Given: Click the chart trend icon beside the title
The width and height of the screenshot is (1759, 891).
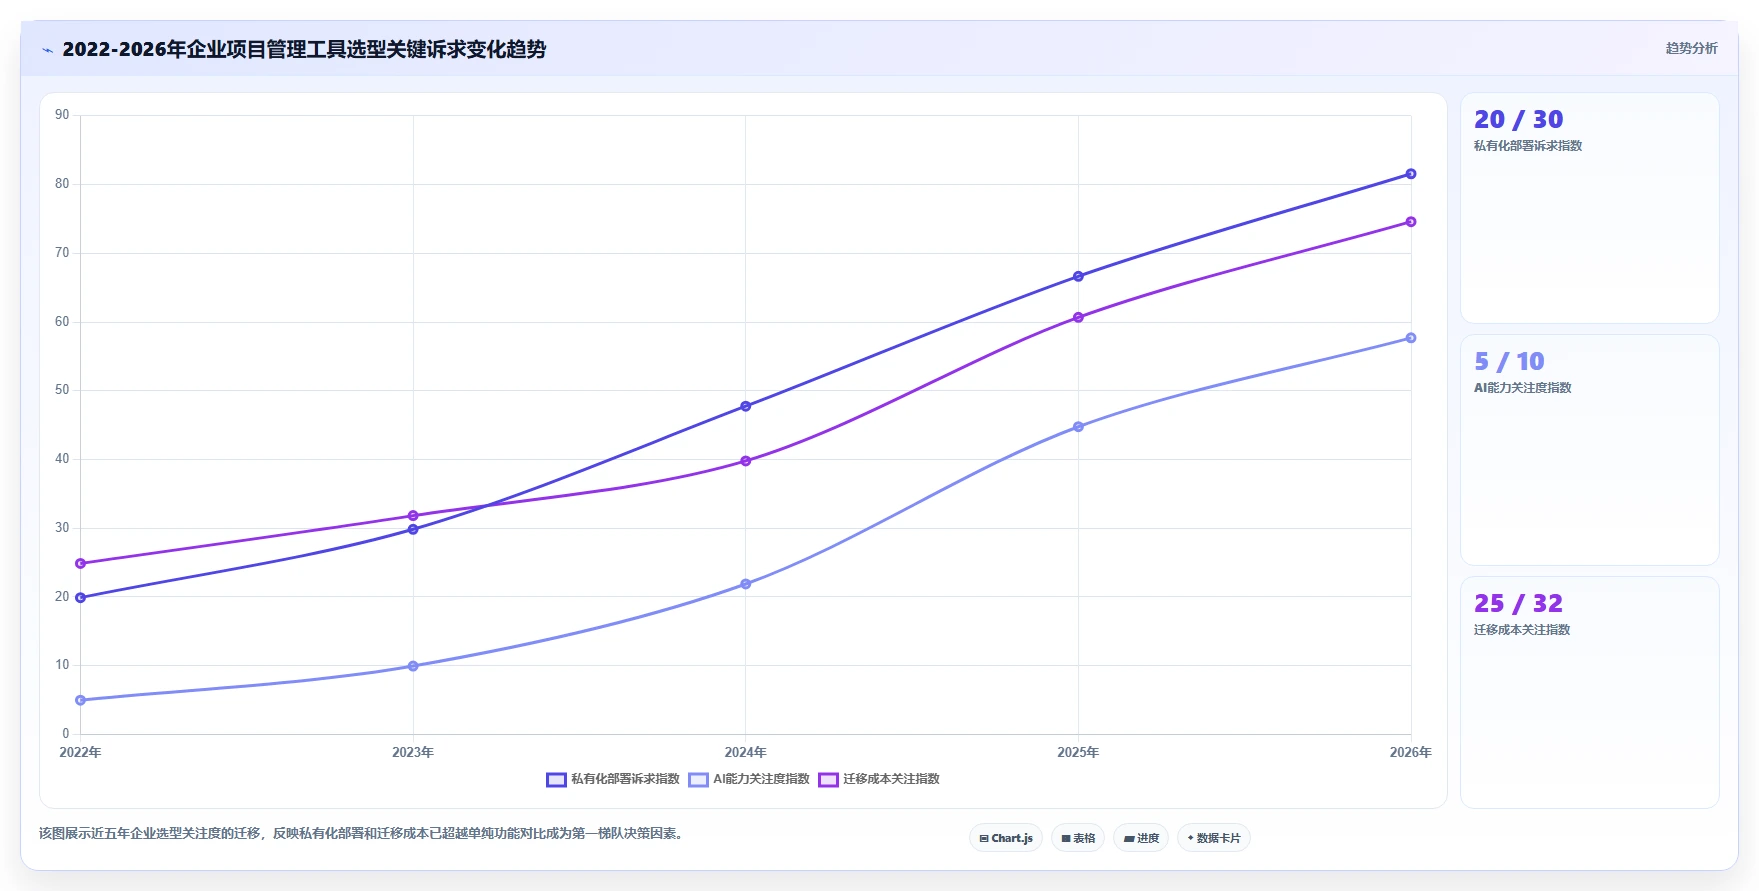Looking at the screenshot, I should click(47, 50).
